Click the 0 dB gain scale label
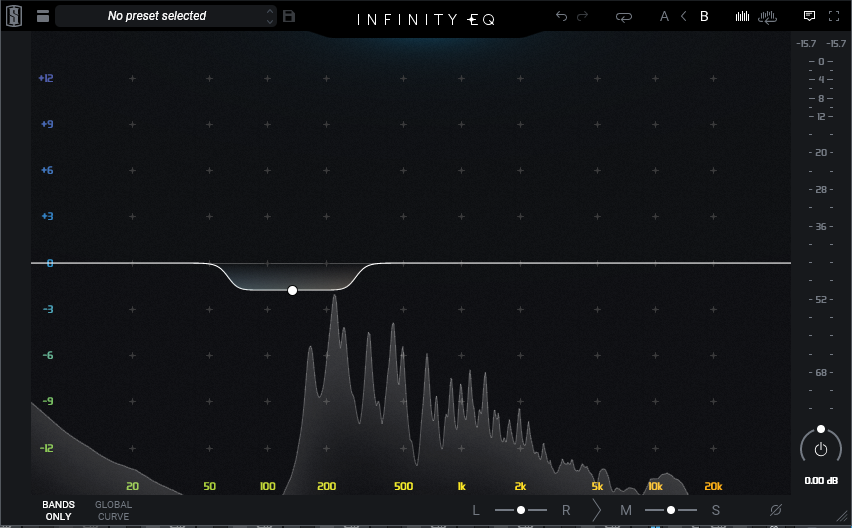 pyautogui.click(x=50, y=263)
